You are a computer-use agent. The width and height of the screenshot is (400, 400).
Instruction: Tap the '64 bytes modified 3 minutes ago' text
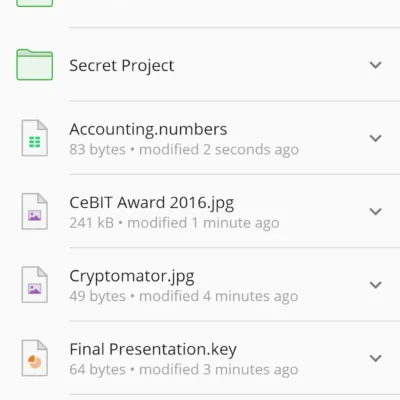tap(184, 370)
